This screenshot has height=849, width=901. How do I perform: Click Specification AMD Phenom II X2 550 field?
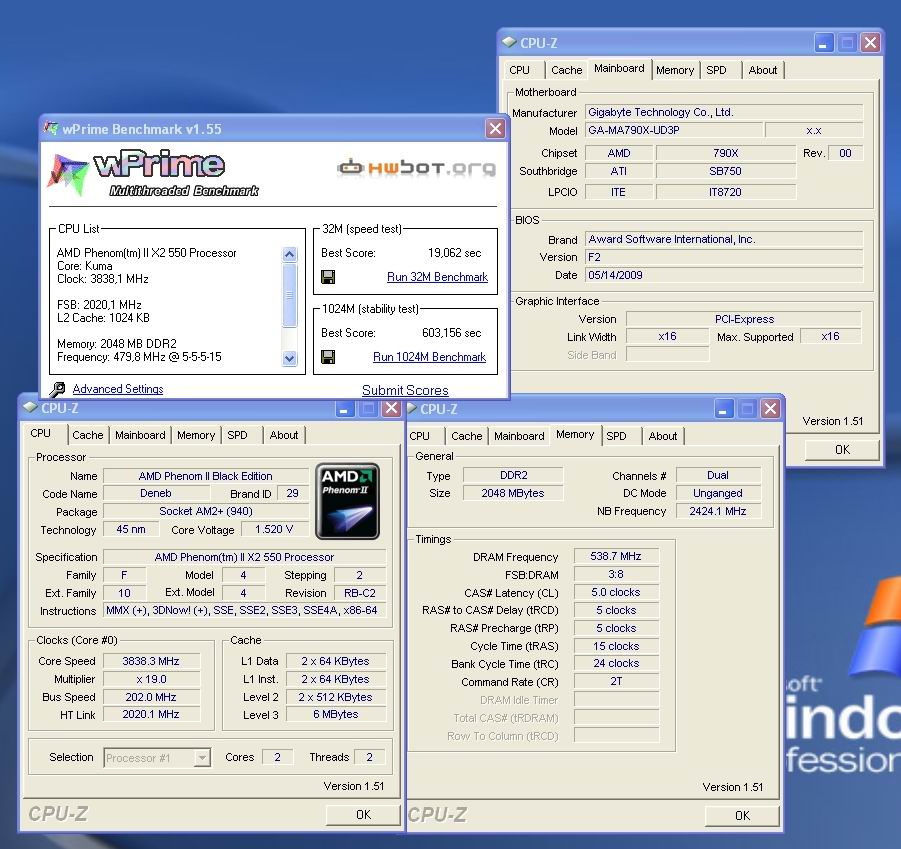coord(244,557)
